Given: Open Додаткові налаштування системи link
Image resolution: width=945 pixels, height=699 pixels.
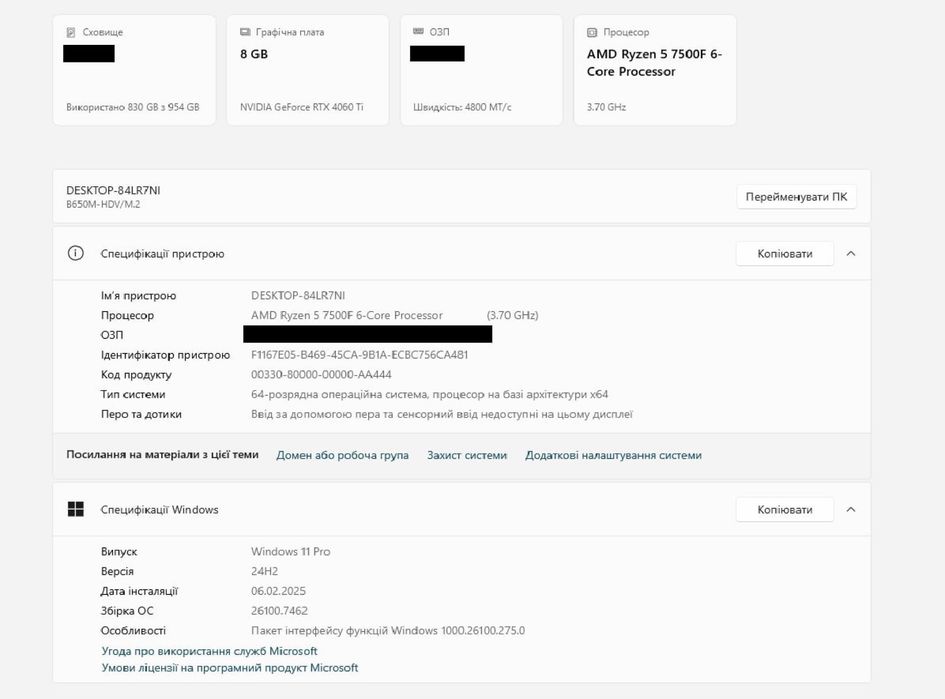Looking at the screenshot, I should click(613, 455).
